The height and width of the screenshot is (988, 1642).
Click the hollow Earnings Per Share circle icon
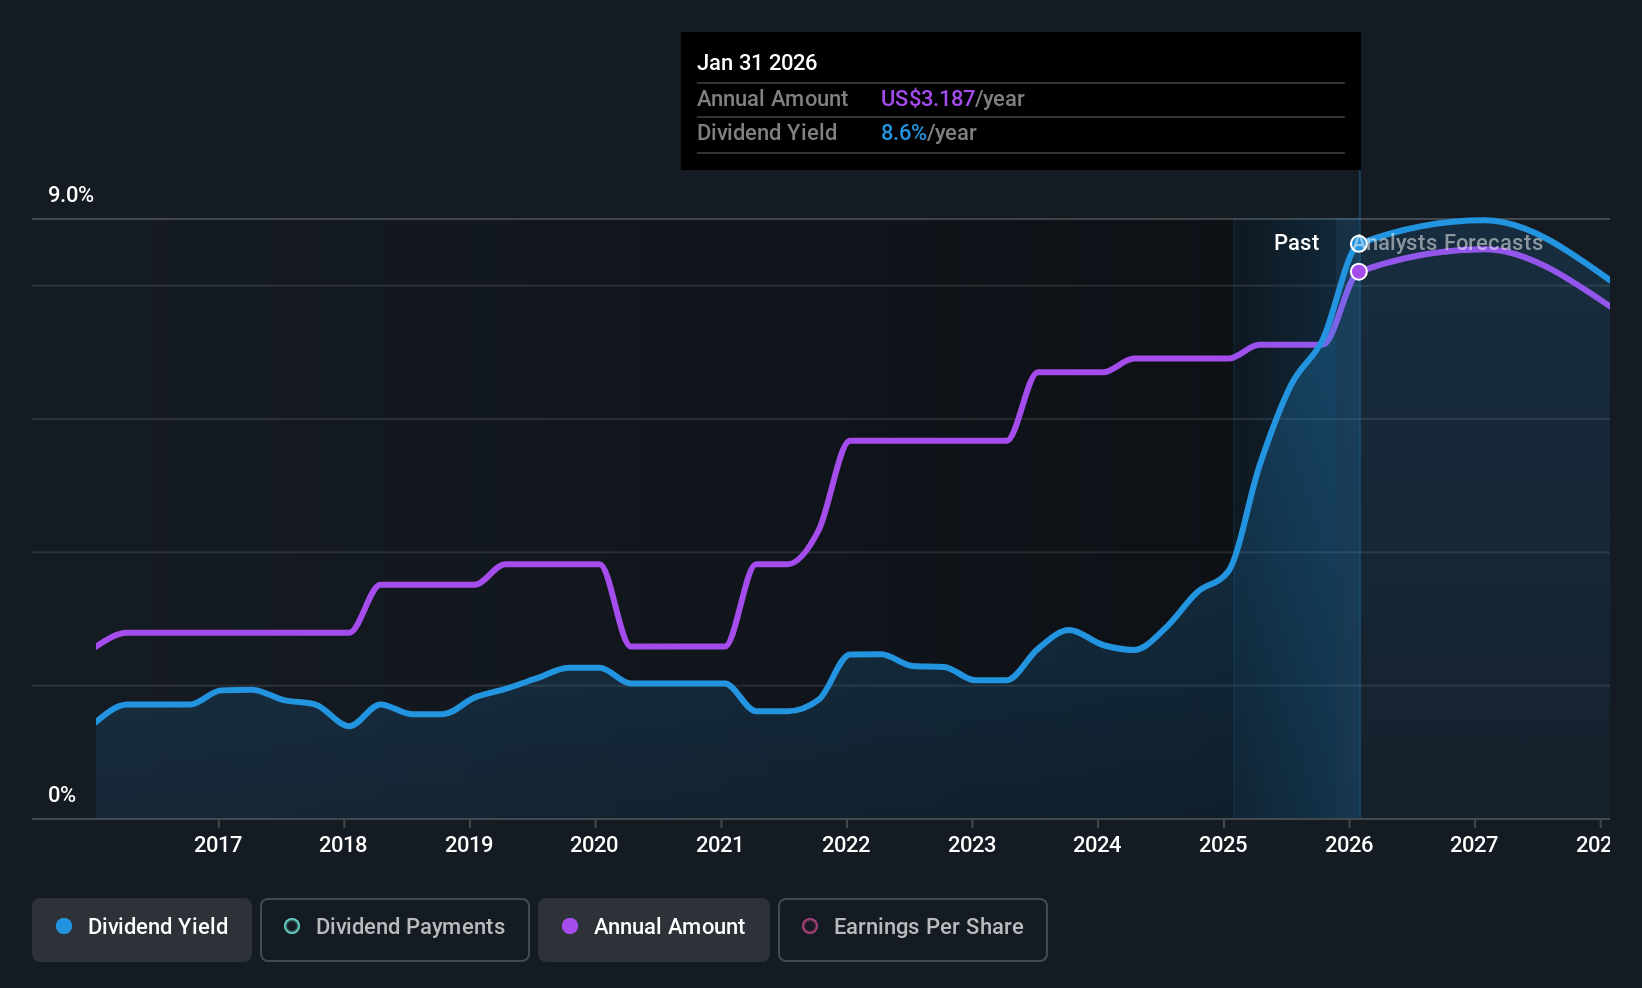[811, 927]
